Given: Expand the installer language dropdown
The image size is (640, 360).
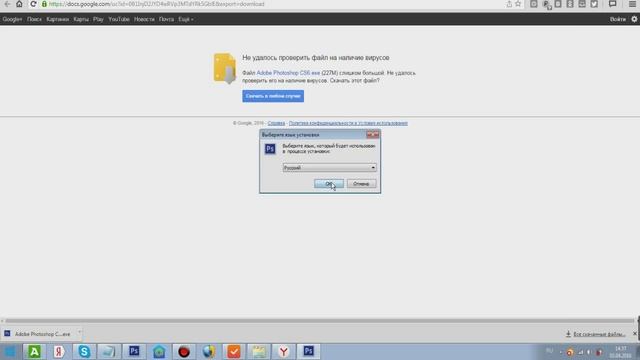Looking at the screenshot, I should click(330, 167).
